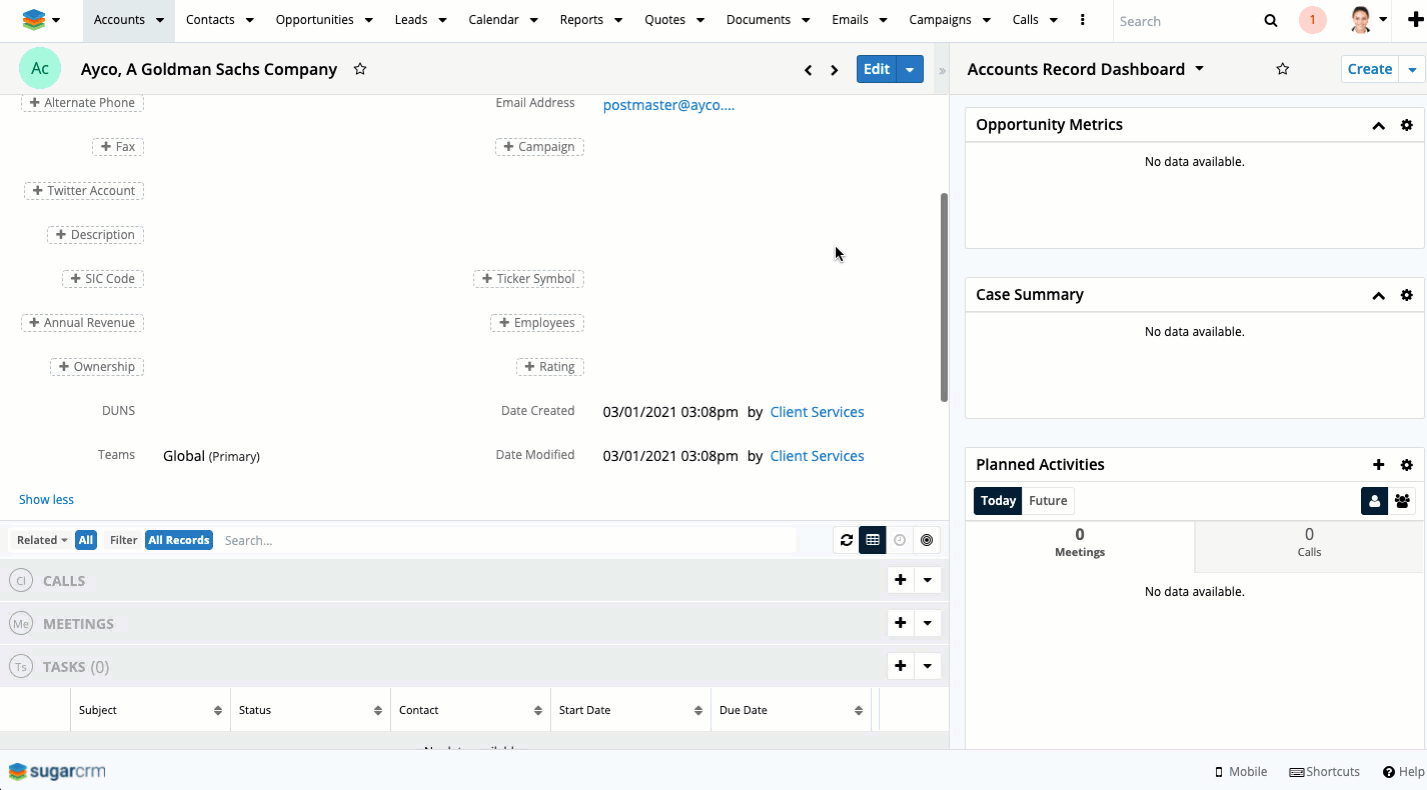Open the Edit button dropdown arrow
The image size is (1427, 790).
[x=910, y=69]
